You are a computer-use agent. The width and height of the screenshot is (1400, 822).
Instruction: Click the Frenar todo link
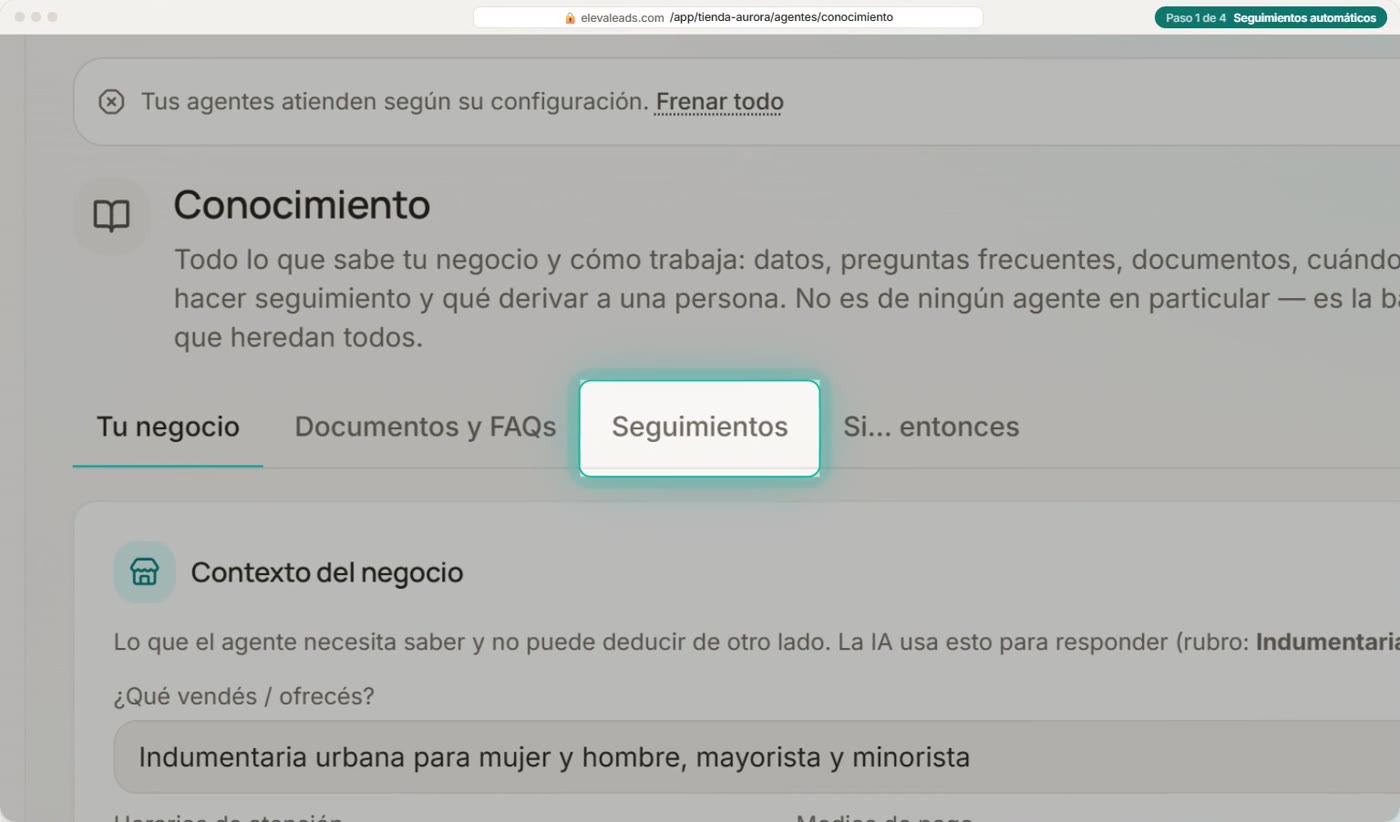pos(719,102)
